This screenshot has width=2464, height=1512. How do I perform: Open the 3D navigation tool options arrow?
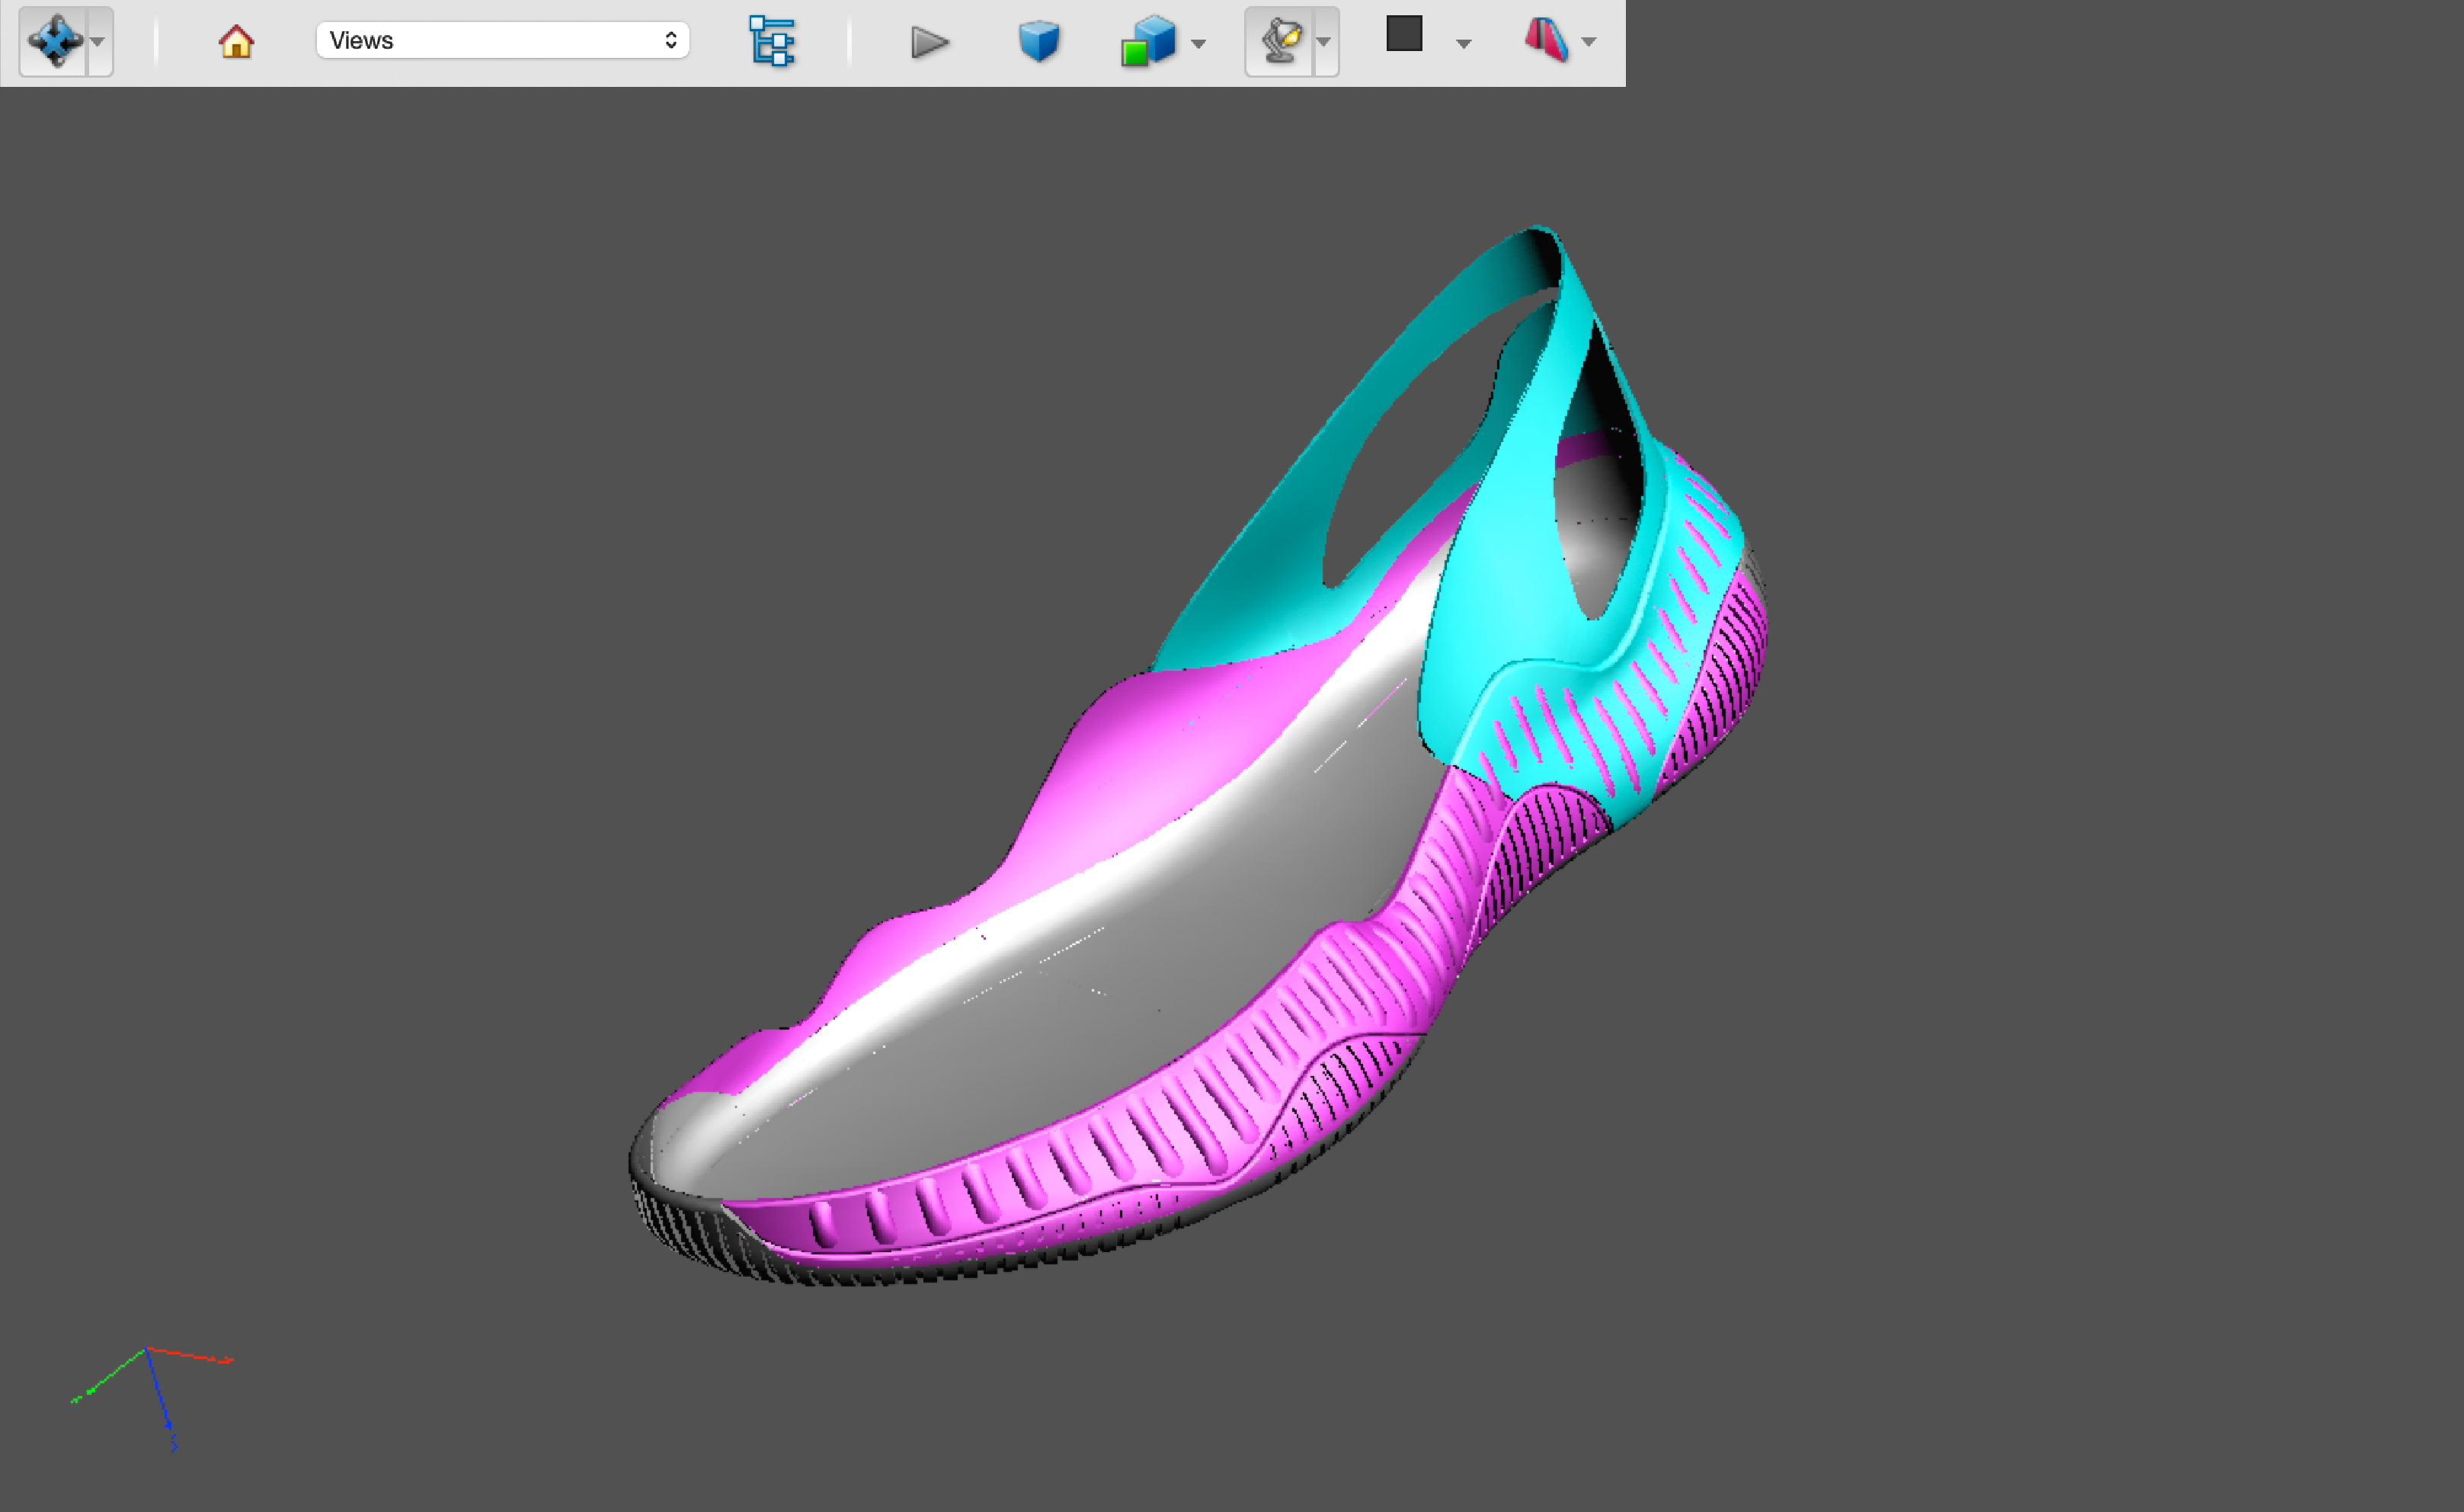(98, 42)
